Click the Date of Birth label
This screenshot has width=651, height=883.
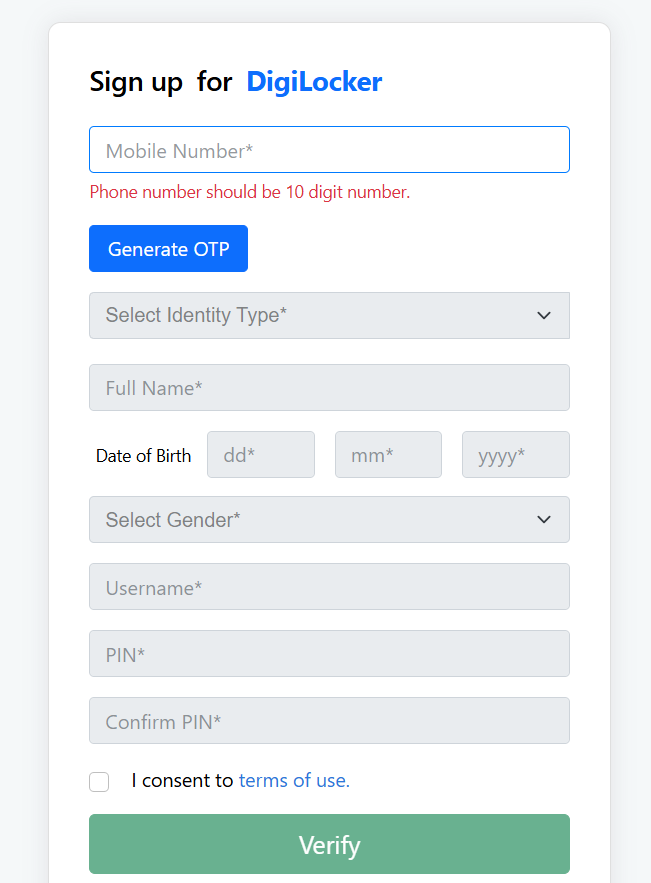click(143, 456)
